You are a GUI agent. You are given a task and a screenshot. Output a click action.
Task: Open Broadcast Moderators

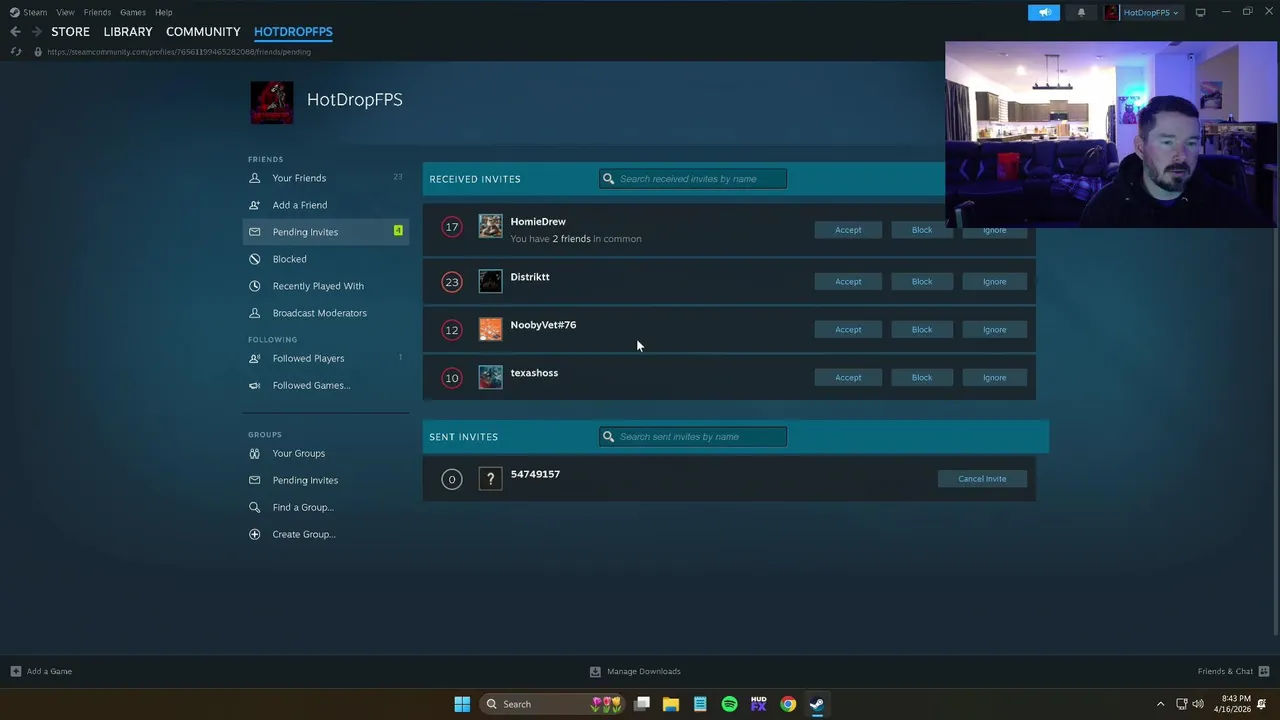click(326, 313)
